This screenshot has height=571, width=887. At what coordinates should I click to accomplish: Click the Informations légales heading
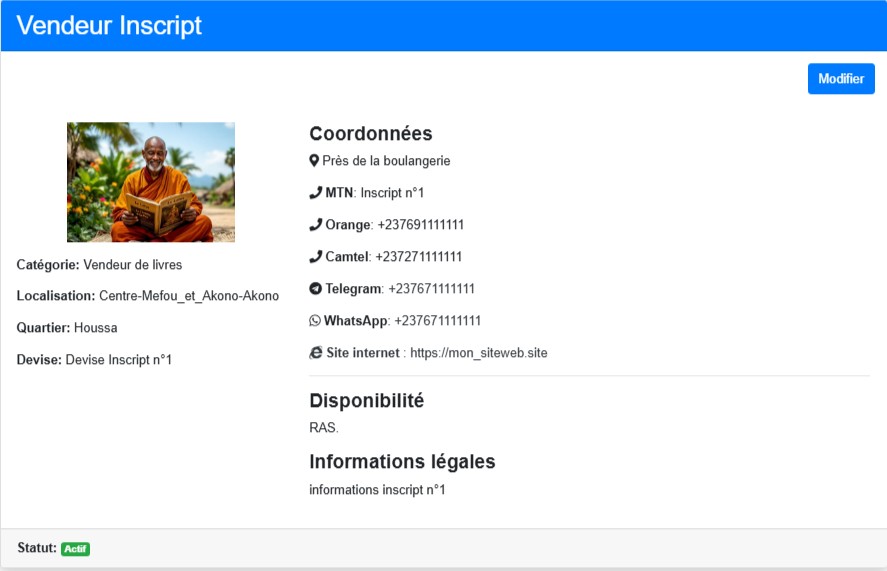(402, 462)
